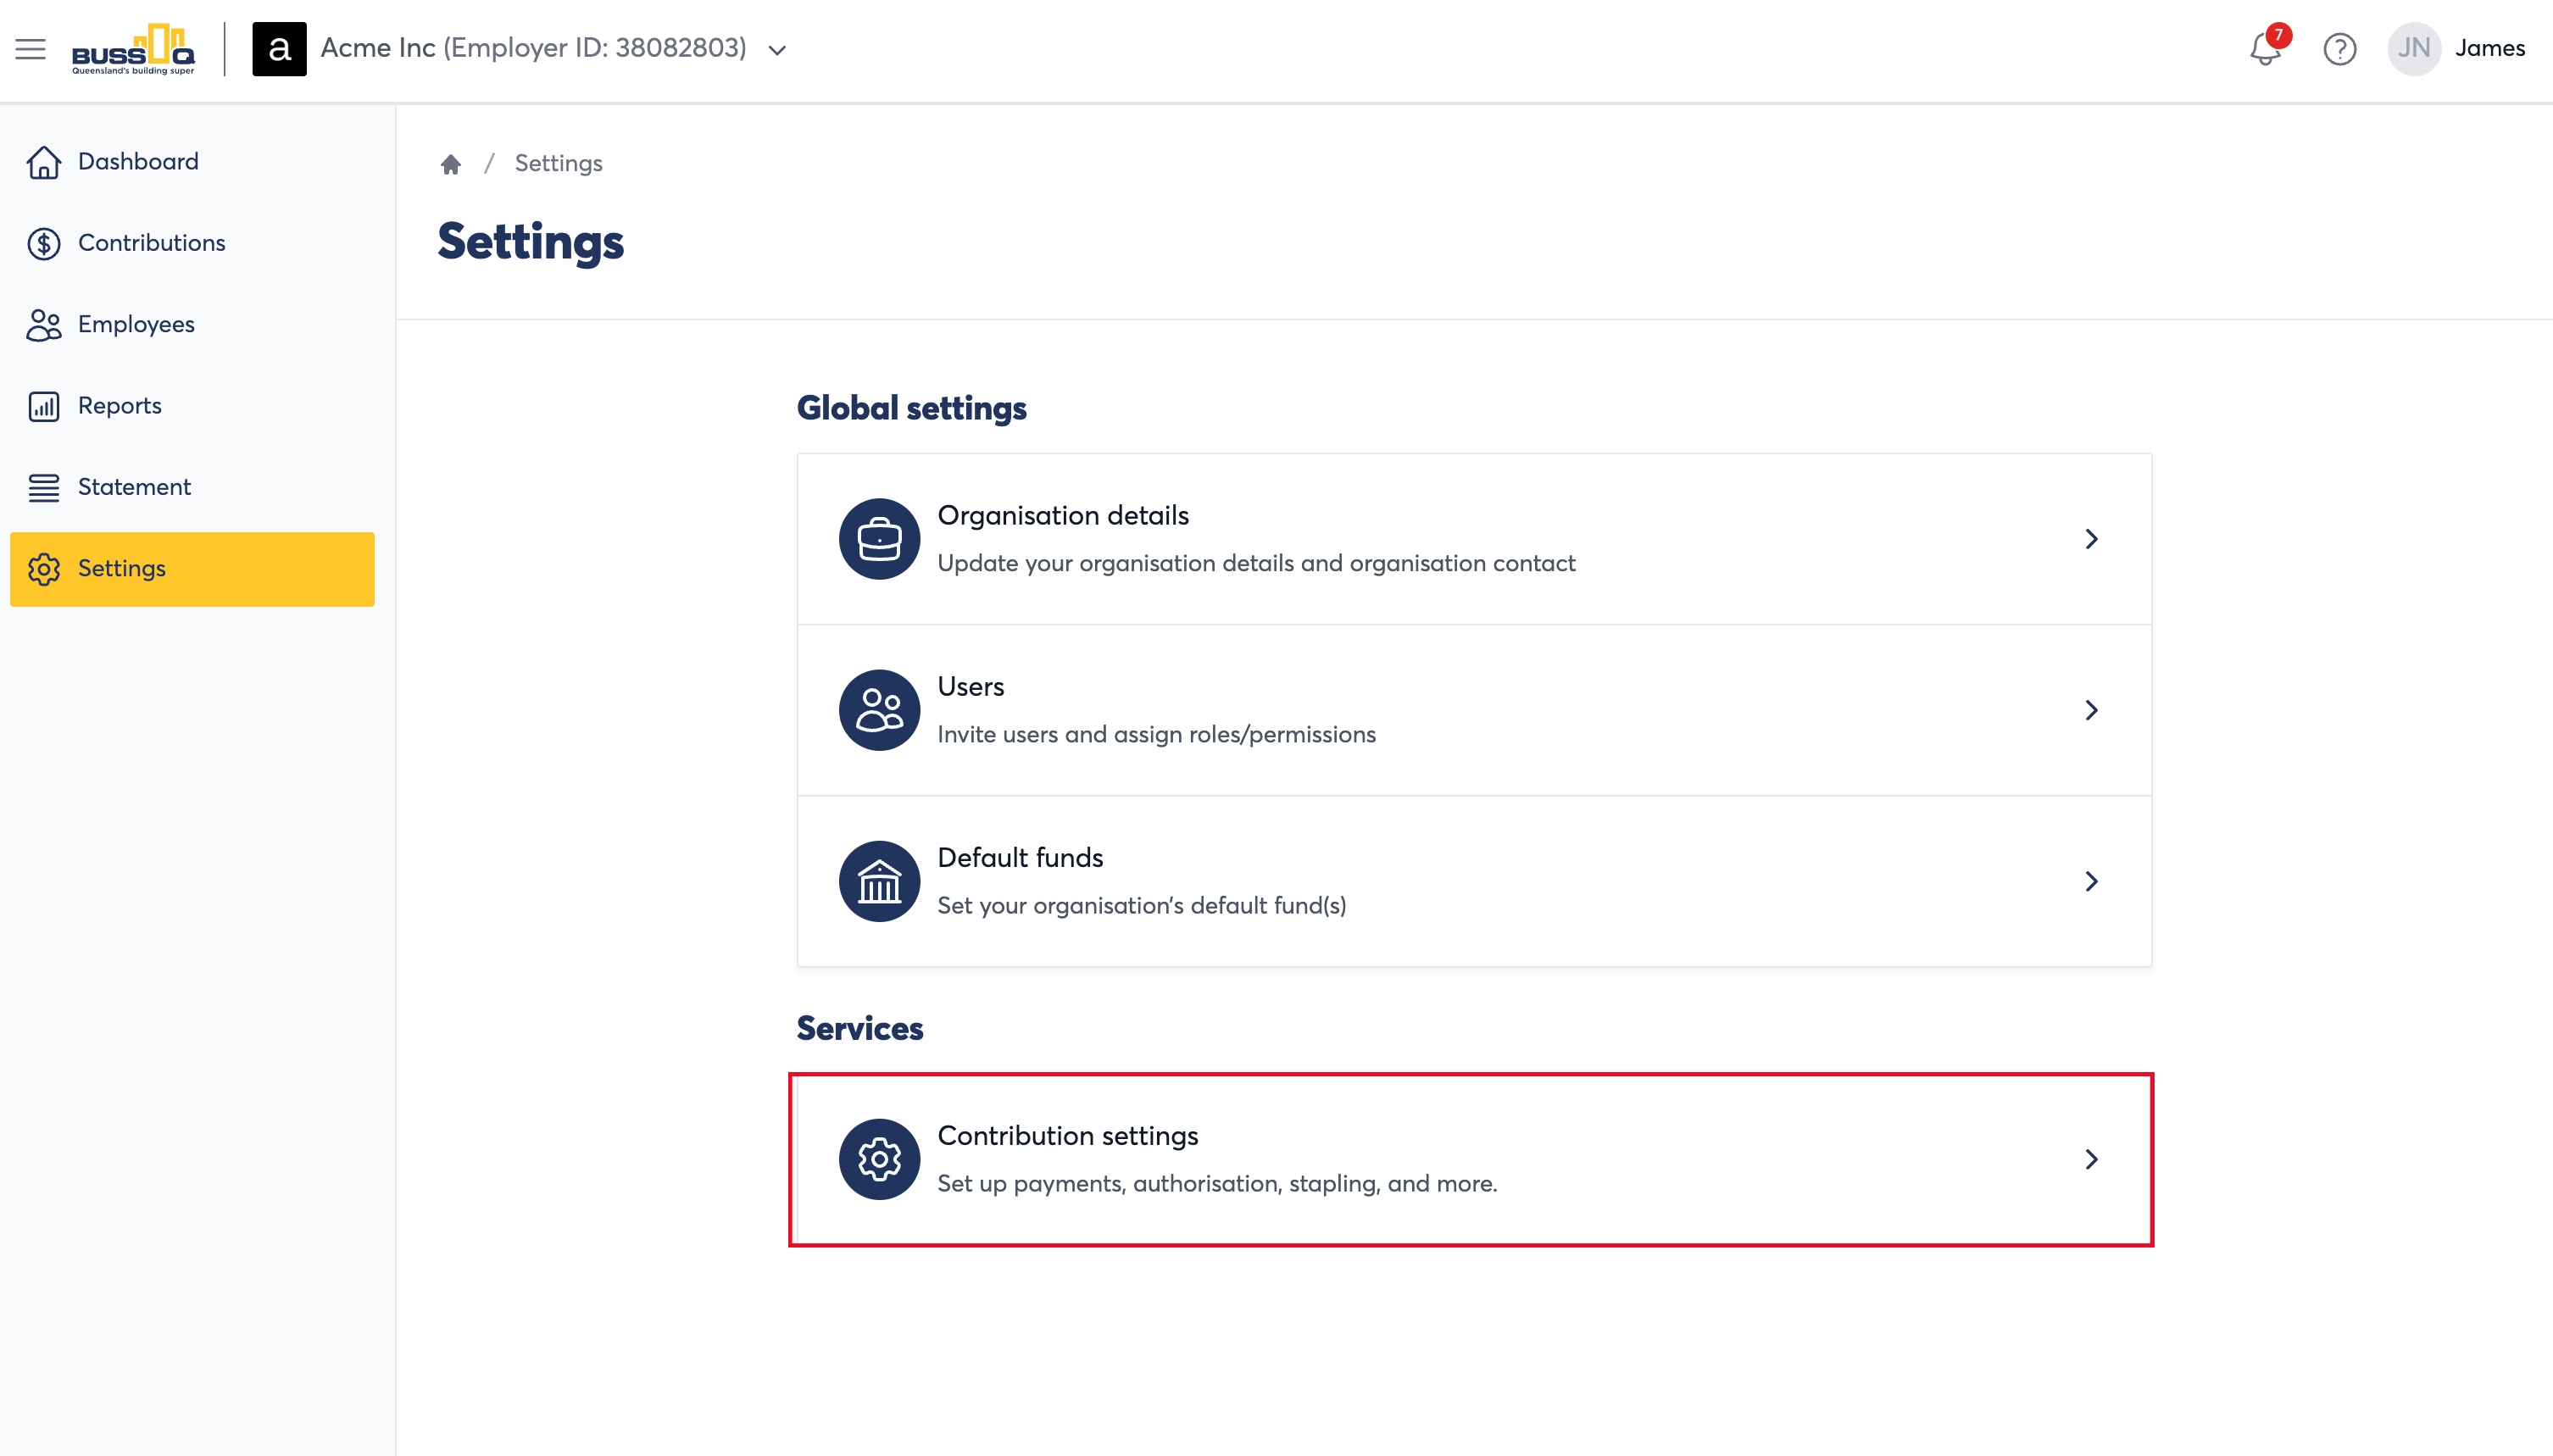Expand Organisation details with its chevron

[2091, 539]
